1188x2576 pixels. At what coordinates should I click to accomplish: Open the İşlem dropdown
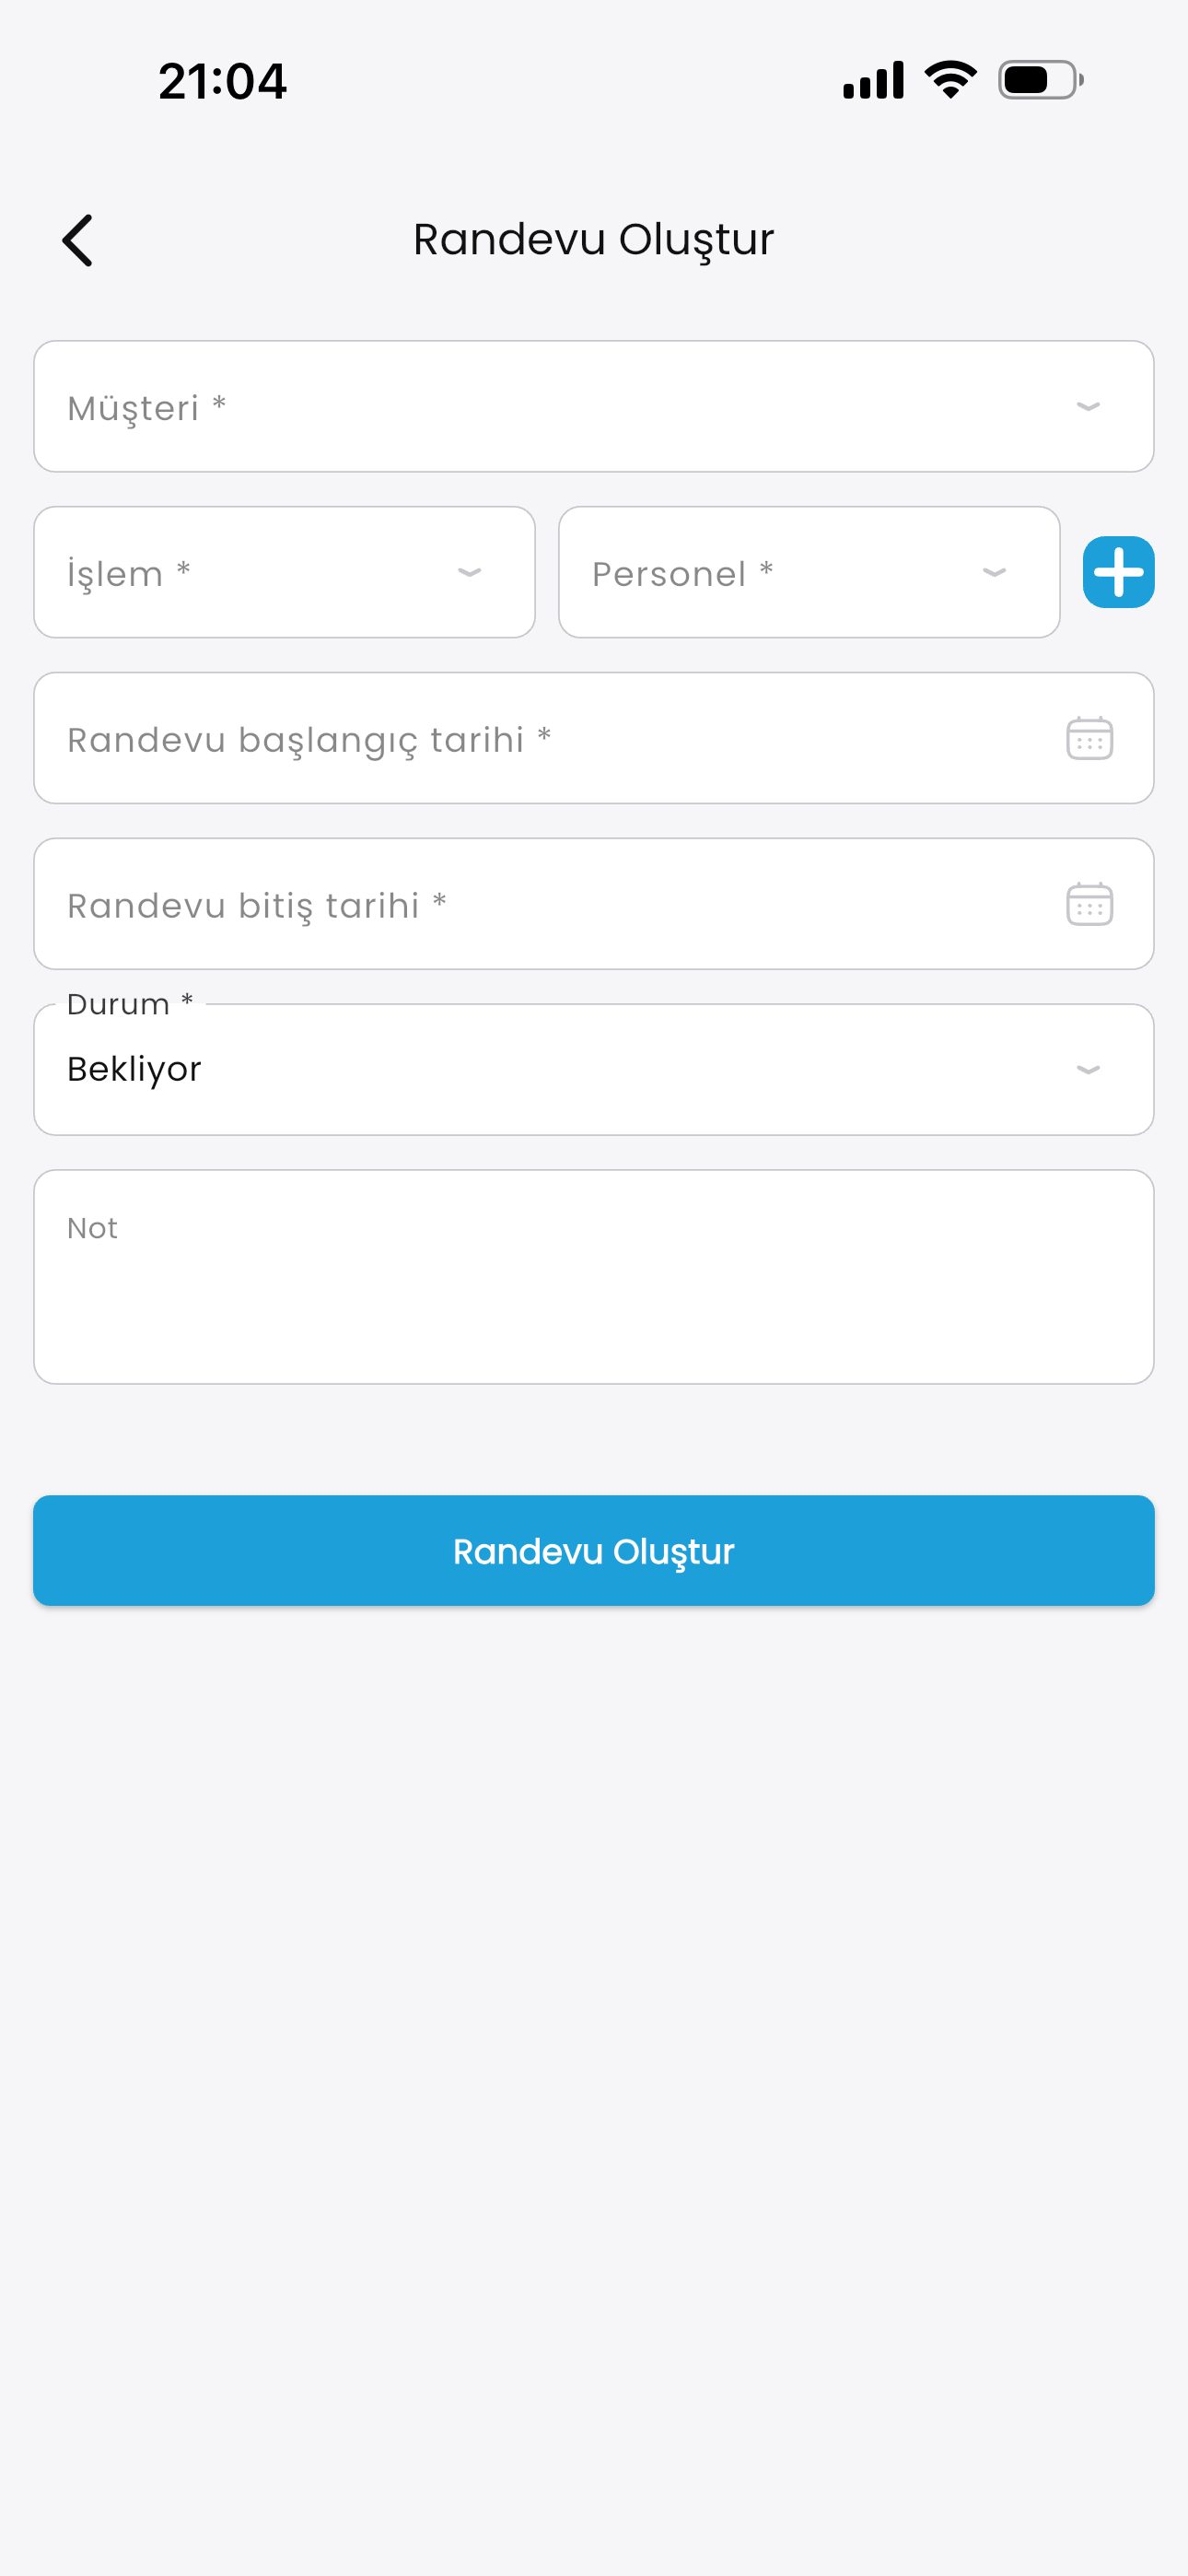pos(250,573)
